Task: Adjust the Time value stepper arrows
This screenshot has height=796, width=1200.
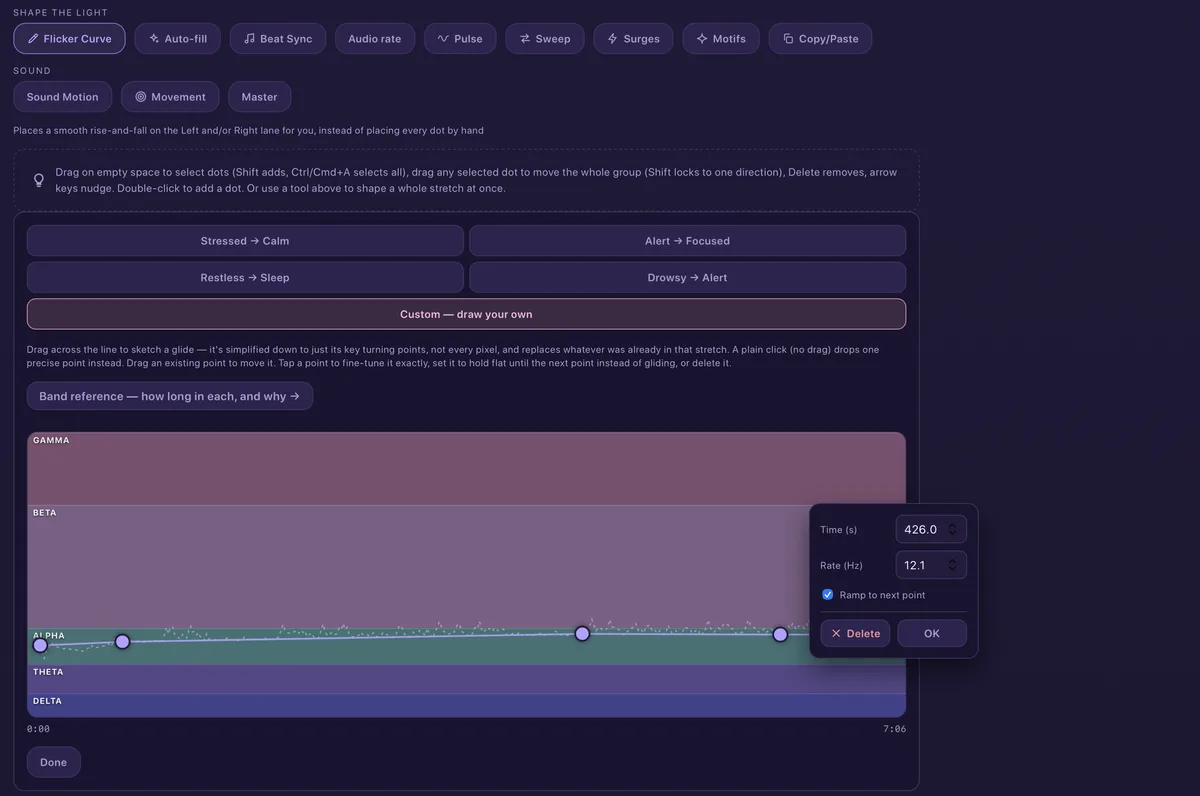Action: (953, 529)
